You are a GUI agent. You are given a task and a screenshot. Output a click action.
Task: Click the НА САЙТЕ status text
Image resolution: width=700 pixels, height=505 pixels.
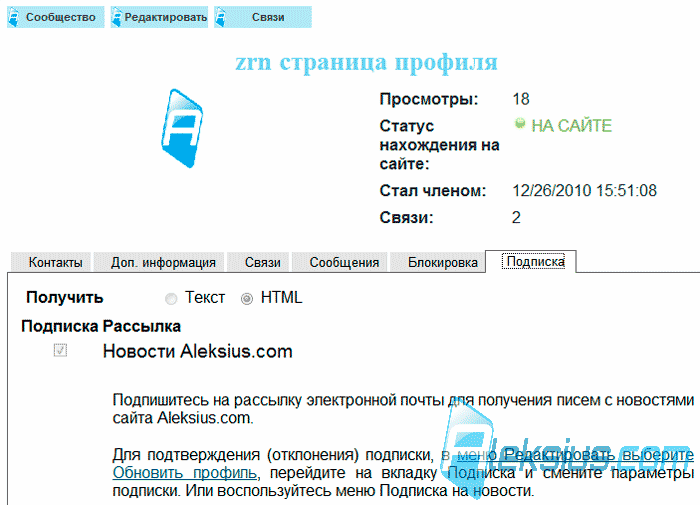(571, 126)
